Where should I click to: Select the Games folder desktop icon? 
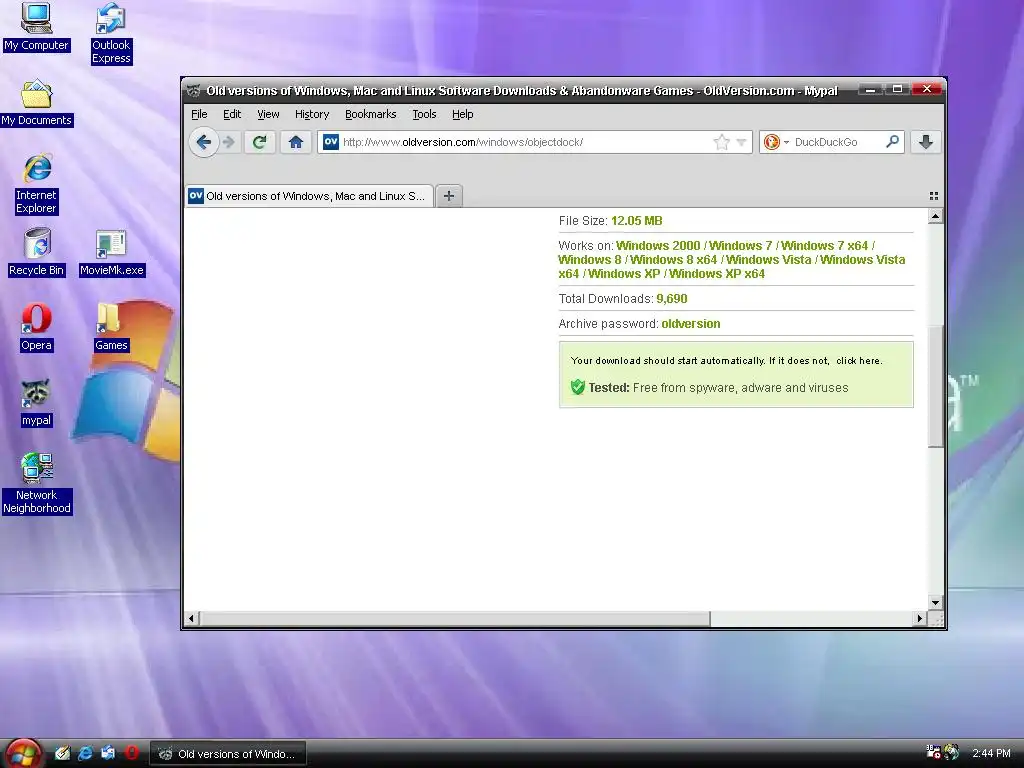pyautogui.click(x=111, y=328)
